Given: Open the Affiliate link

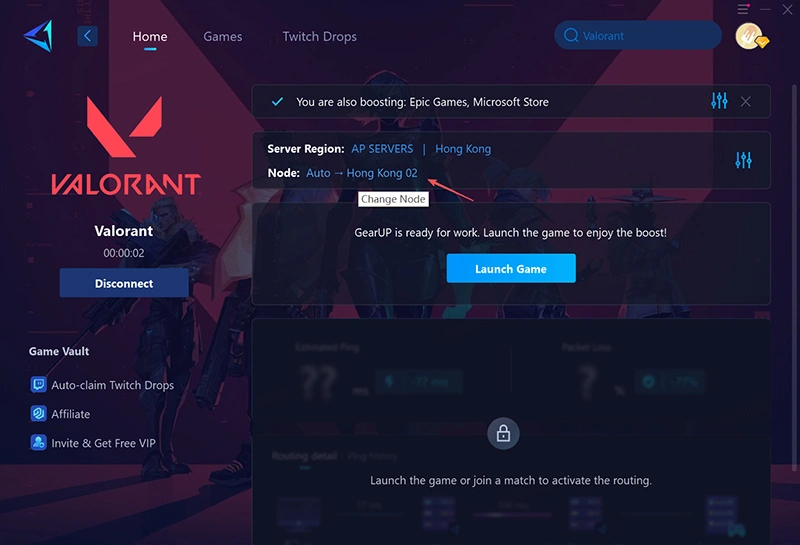Looking at the screenshot, I should (70, 414).
